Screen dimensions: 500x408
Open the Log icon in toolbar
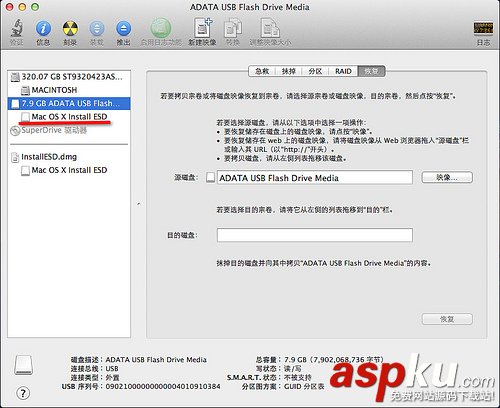coord(483,29)
